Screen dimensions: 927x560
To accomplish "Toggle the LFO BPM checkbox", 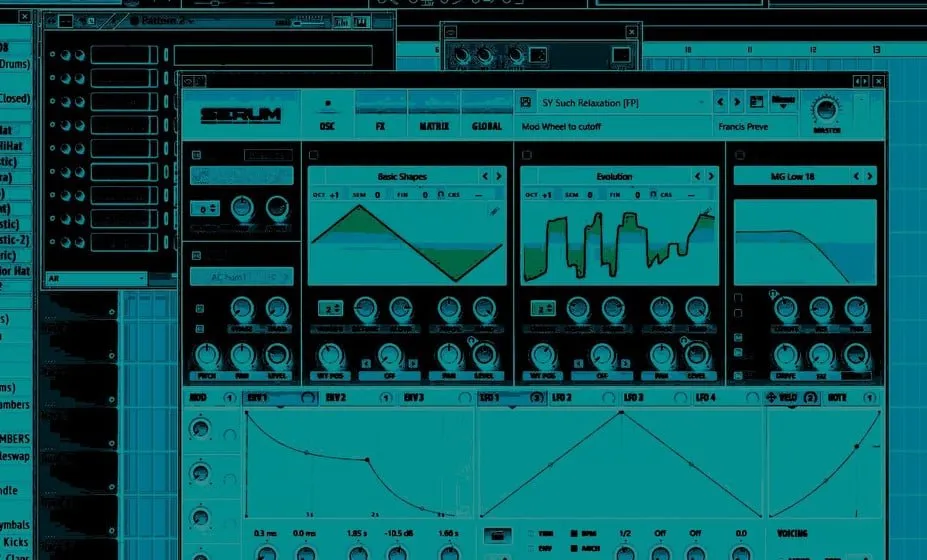I will [x=573, y=533].
